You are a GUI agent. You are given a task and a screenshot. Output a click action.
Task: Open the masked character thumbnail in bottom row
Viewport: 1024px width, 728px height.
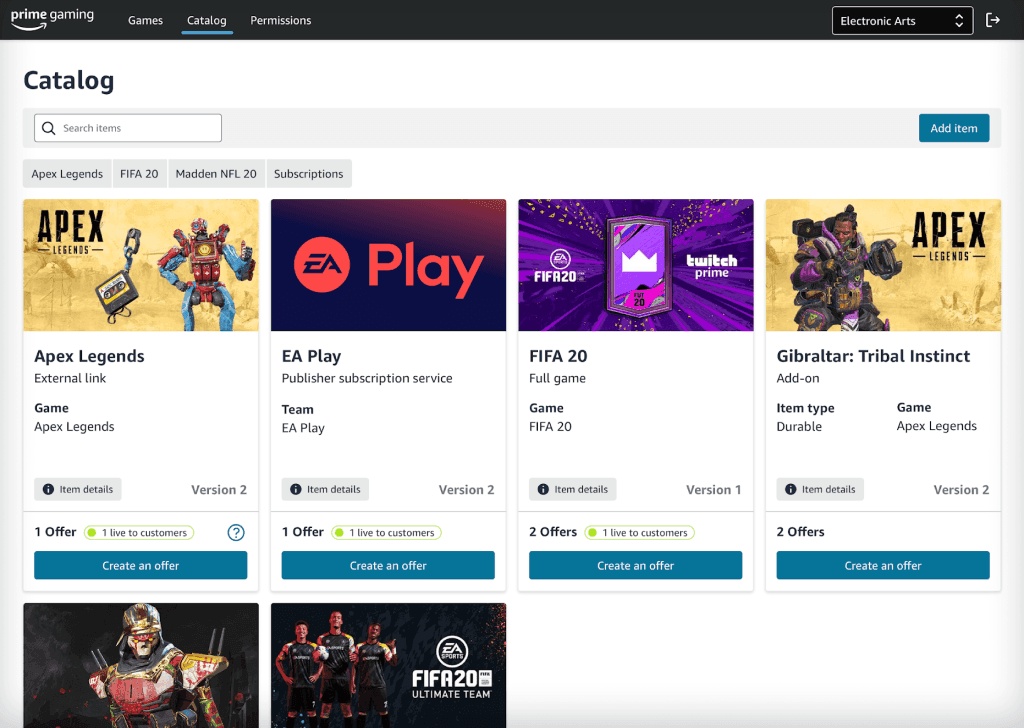pos(141,665)
